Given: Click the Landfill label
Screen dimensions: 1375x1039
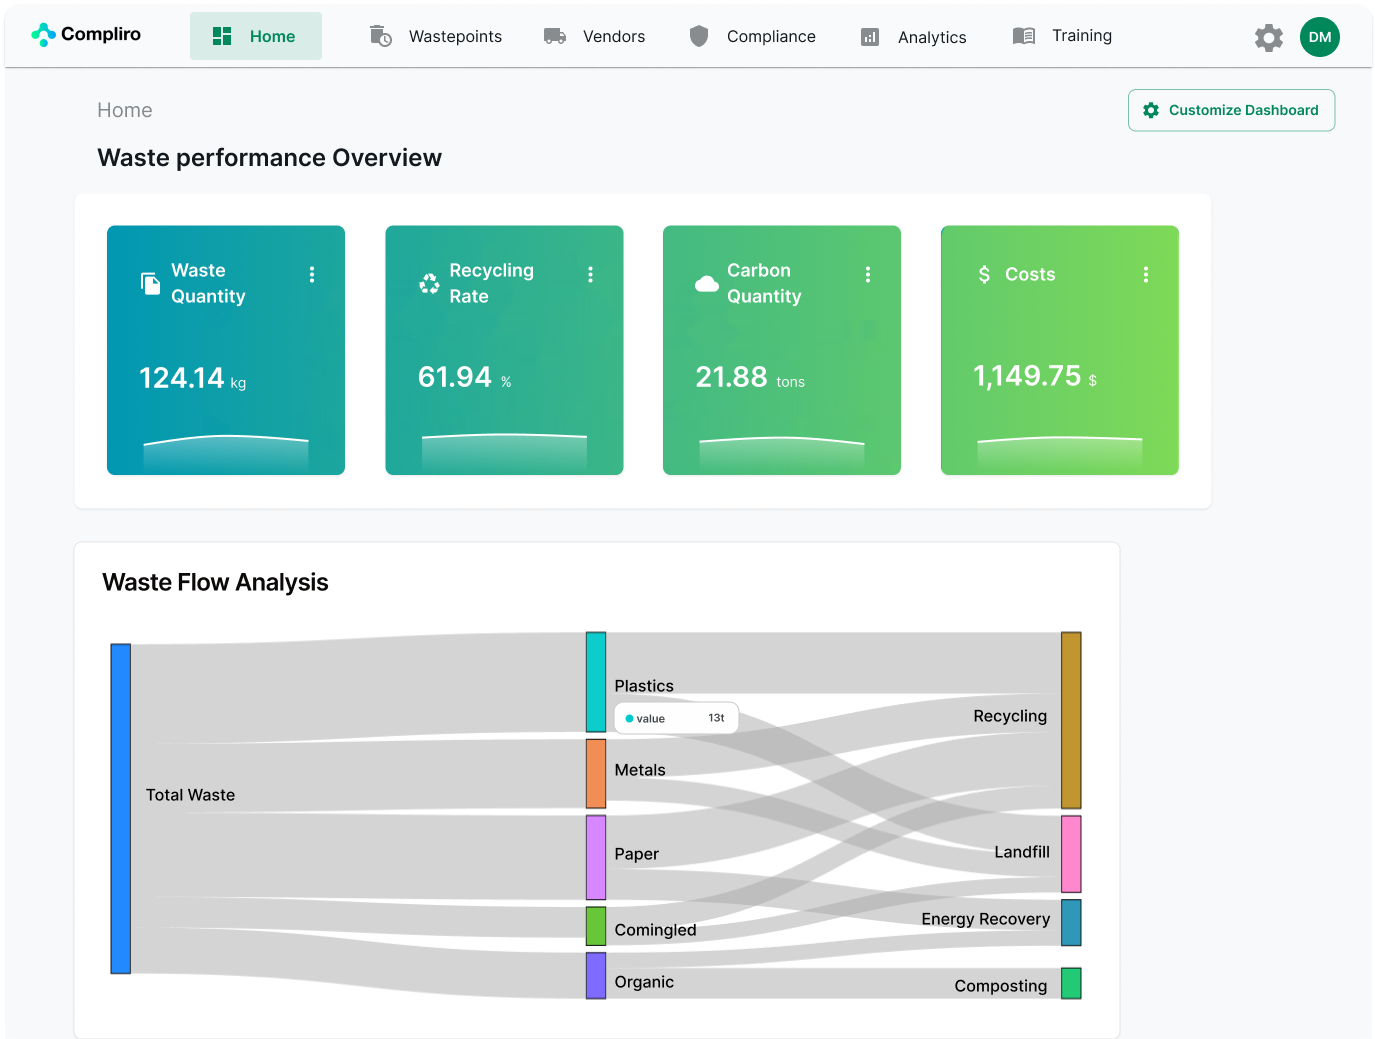Looking at the screenshot, I should coord(1022,852).
